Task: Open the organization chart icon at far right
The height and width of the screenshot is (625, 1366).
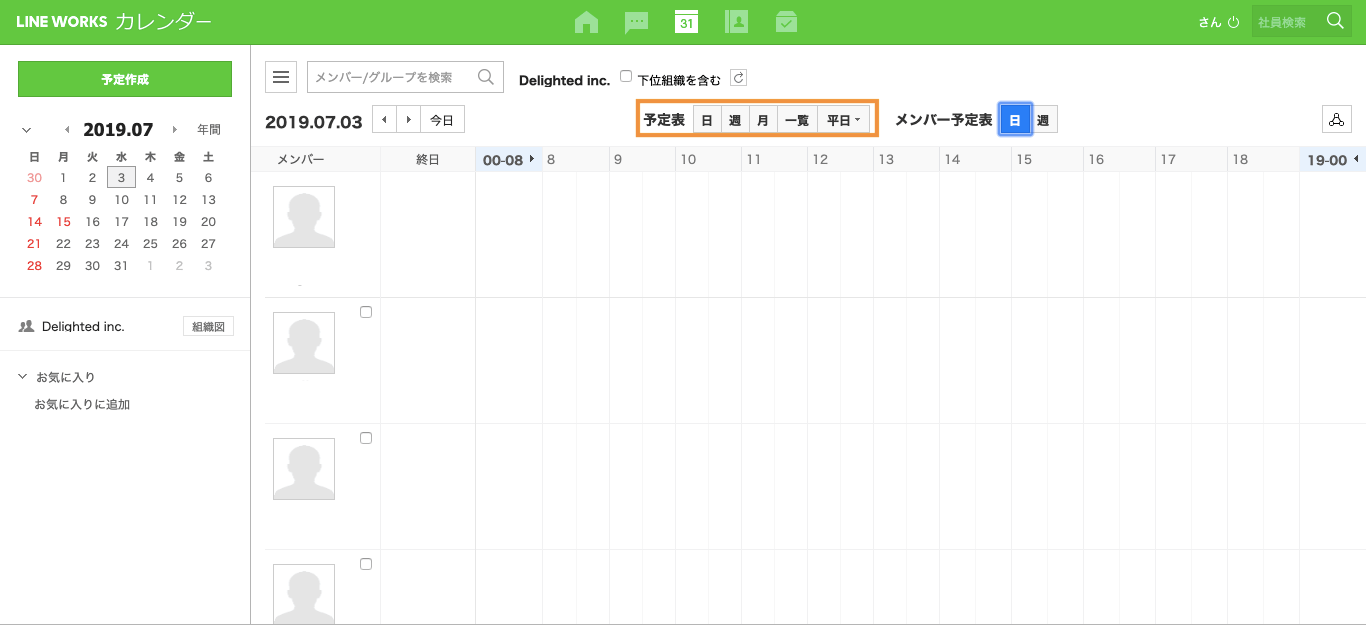Action: 1335,120
